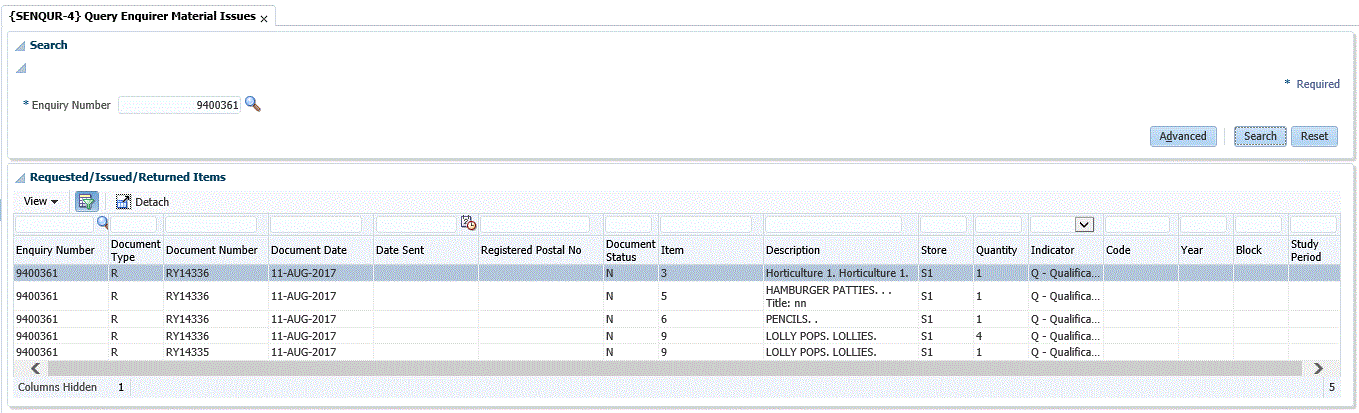Close the Query Enquirer Material Issues tab
Image resolution: width=1359 pixels, height=413 pixels.
(x=264, y=20)
